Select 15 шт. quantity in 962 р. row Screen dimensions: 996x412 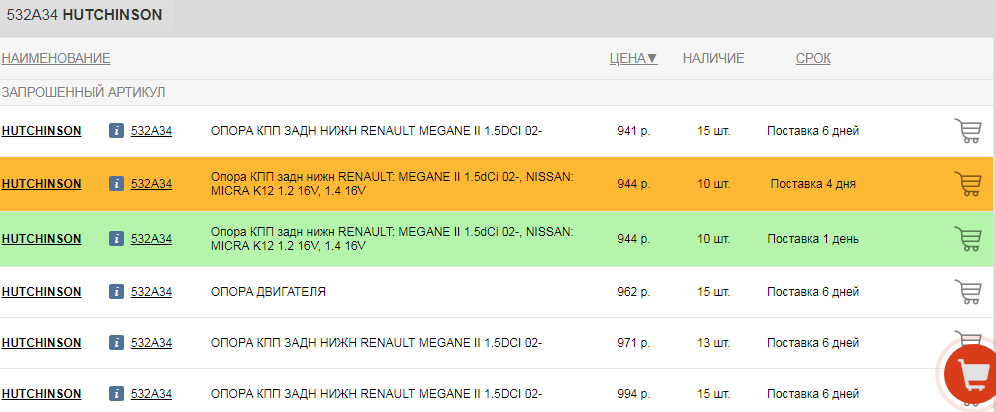713,291
